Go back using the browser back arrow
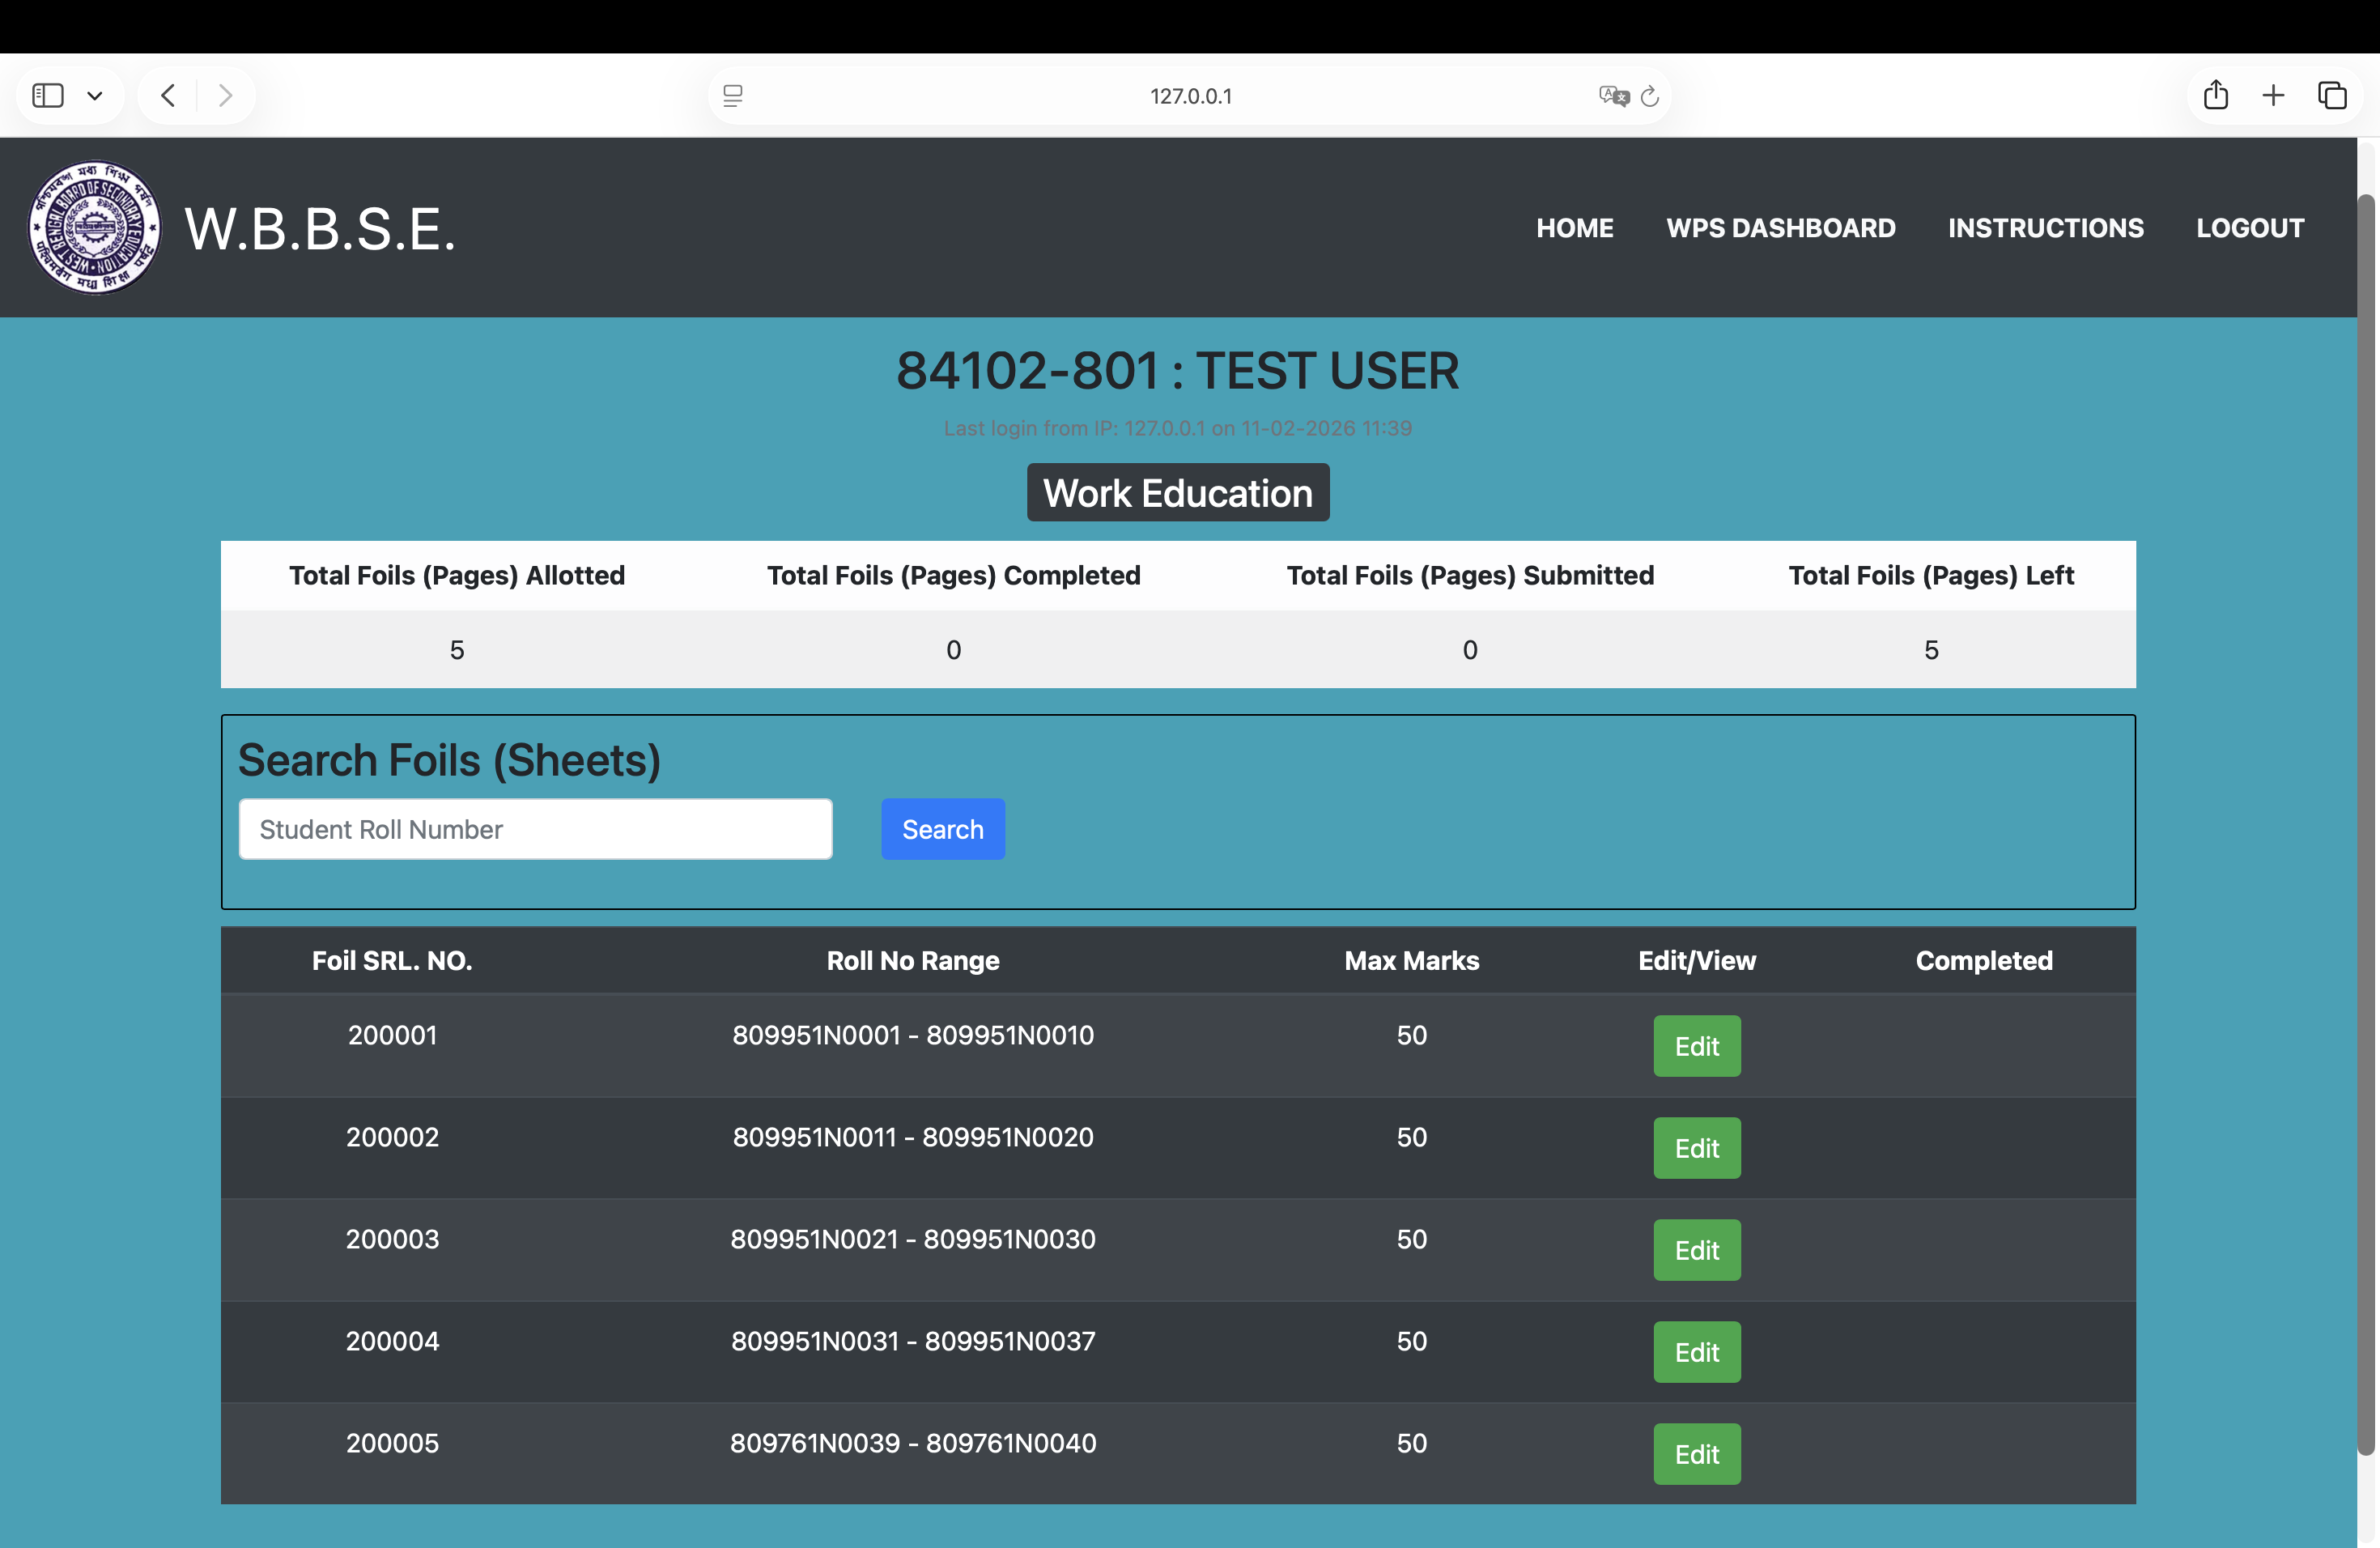Image resolution: width=2380 pixels, height=1548 pixels. 168,96
